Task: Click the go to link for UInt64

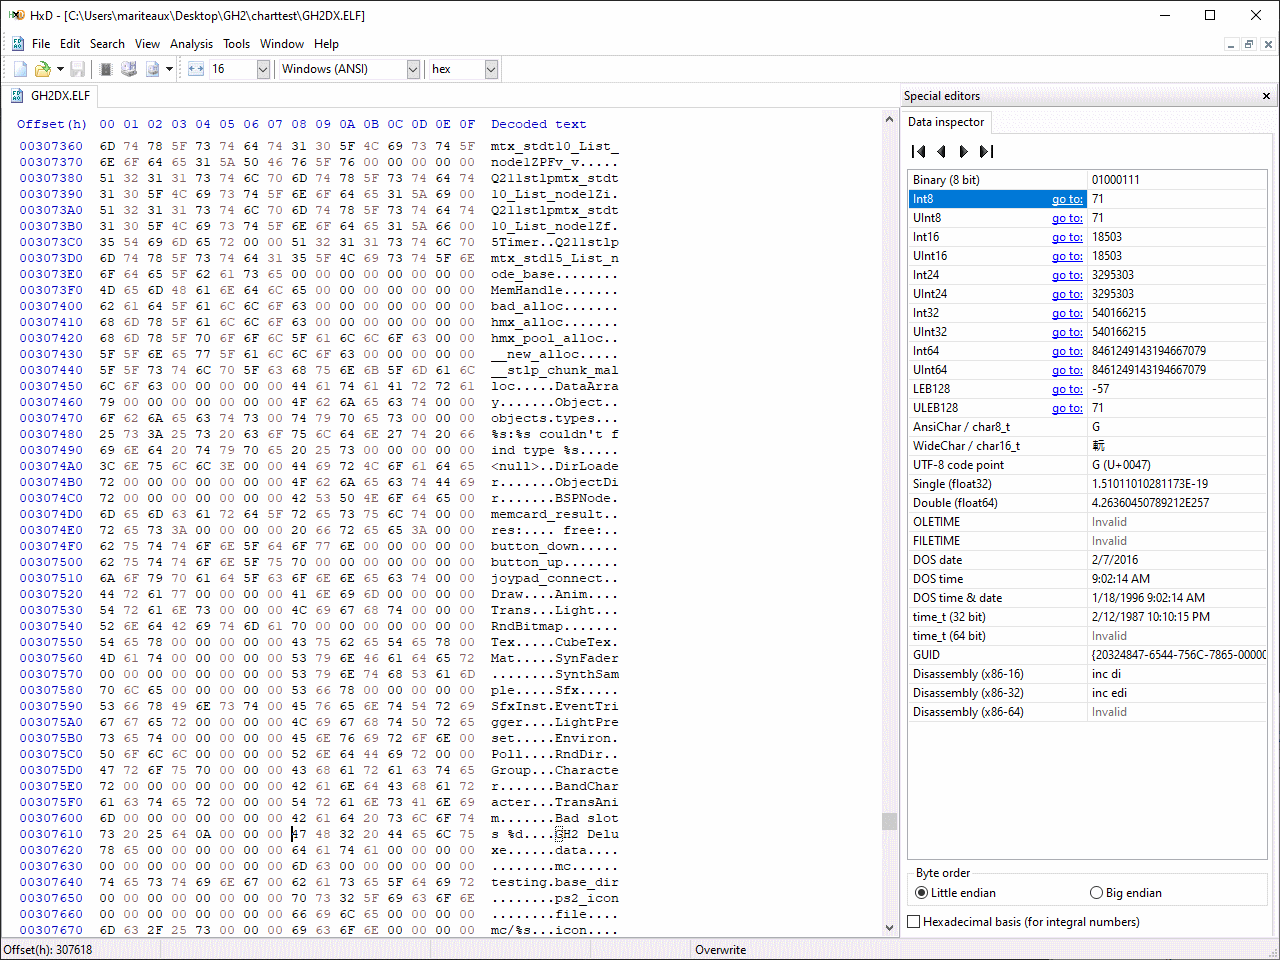Action: [1066, 370]
